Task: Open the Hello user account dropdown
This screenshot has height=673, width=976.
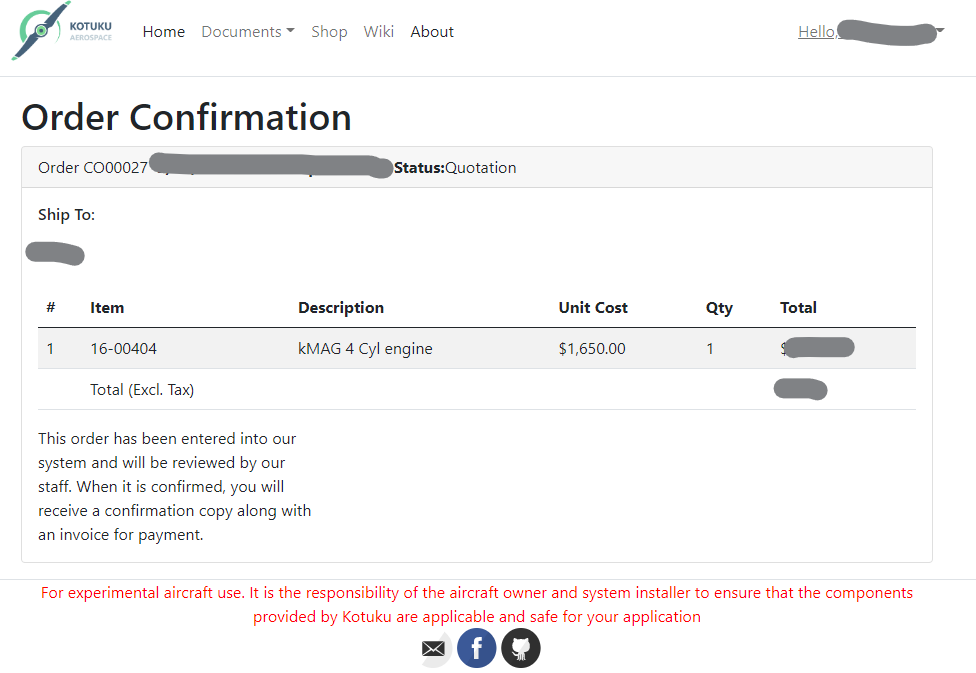Action: pos(870,32)
